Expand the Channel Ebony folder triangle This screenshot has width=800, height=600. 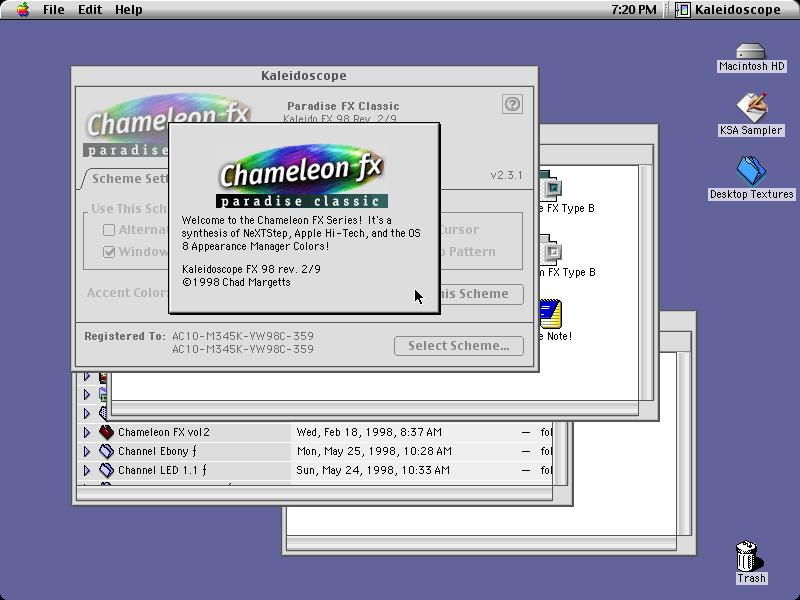pyautogui.click(x=87, y=451)
